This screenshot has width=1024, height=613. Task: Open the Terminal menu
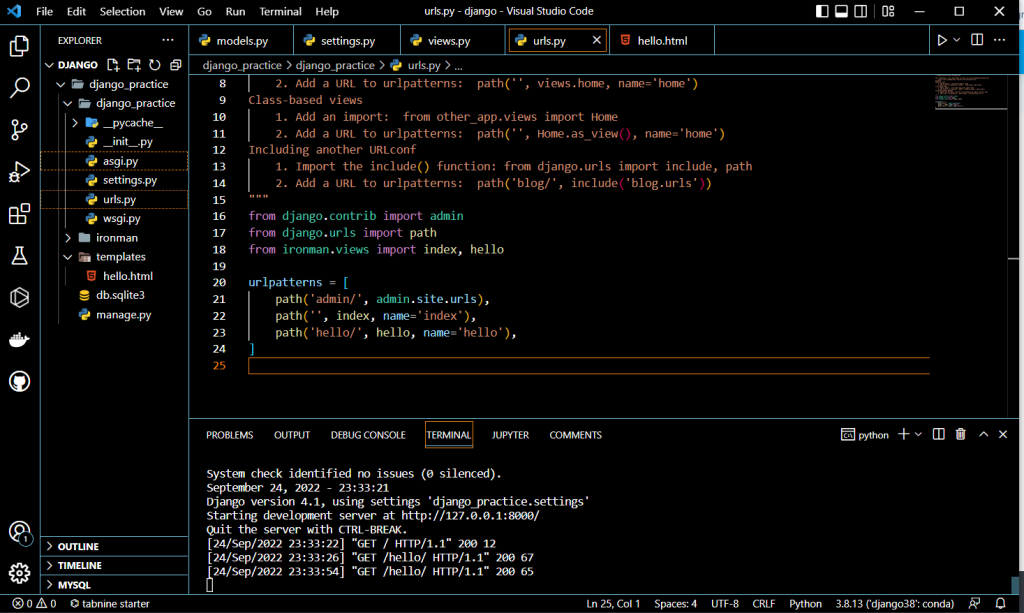(280, 12)
